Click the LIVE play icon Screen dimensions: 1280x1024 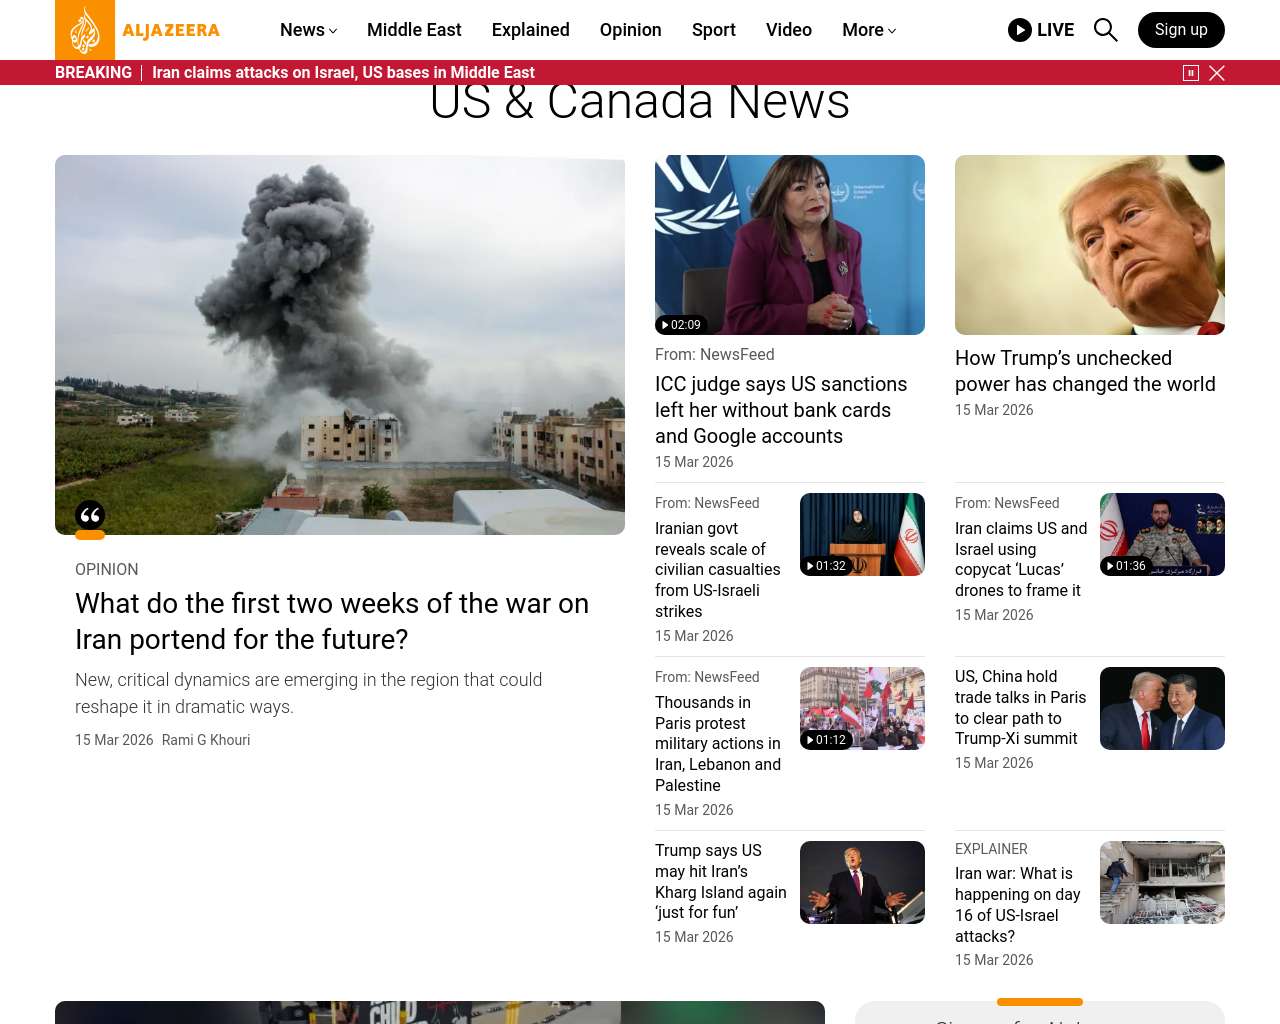(x=1020, y=30)
